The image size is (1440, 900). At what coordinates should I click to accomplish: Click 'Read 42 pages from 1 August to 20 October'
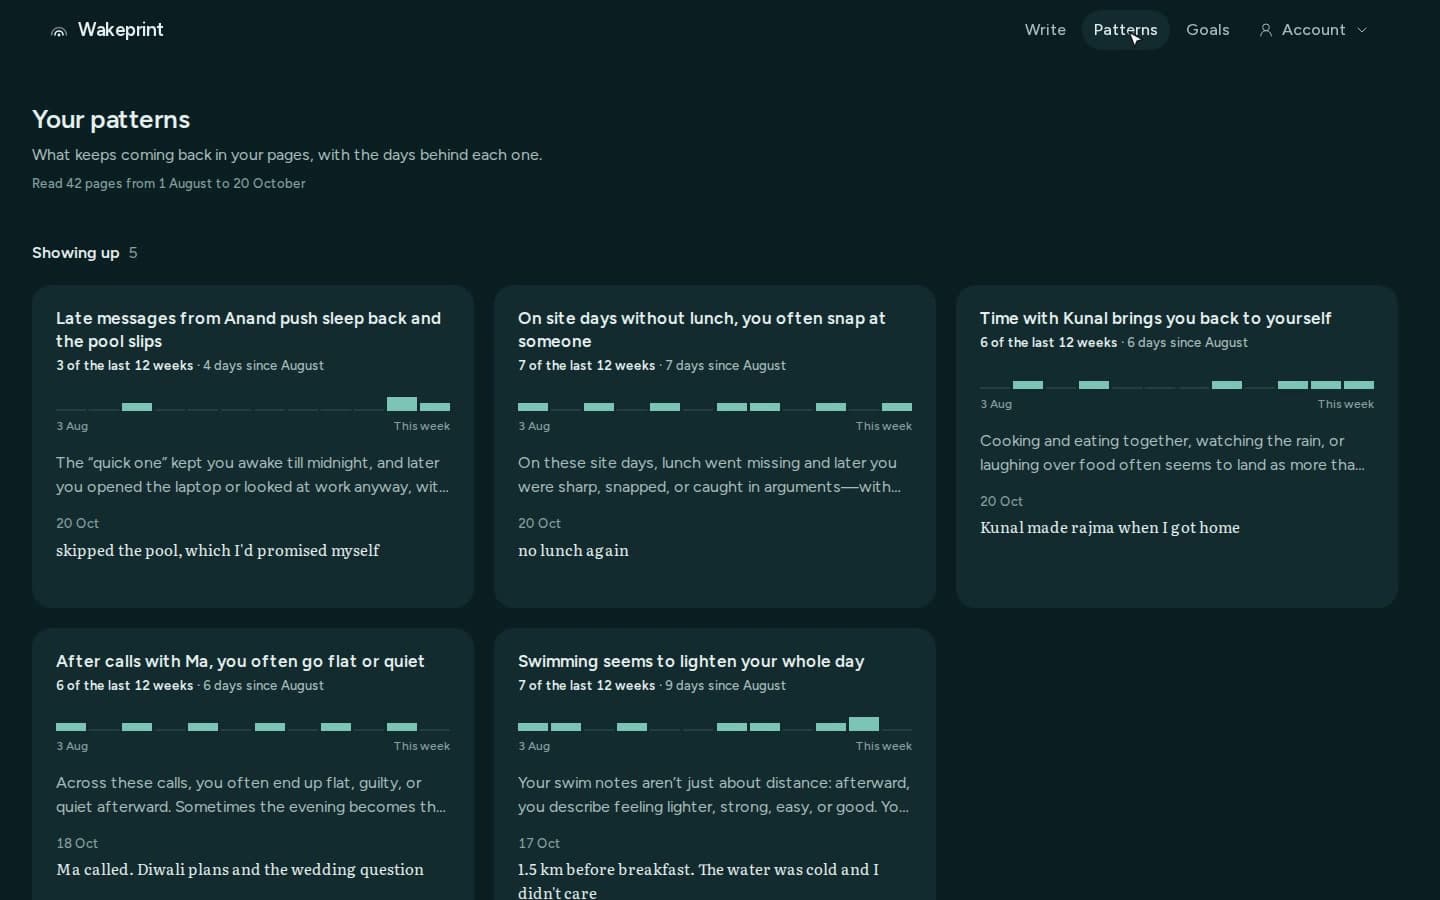[x=169, y=183]
